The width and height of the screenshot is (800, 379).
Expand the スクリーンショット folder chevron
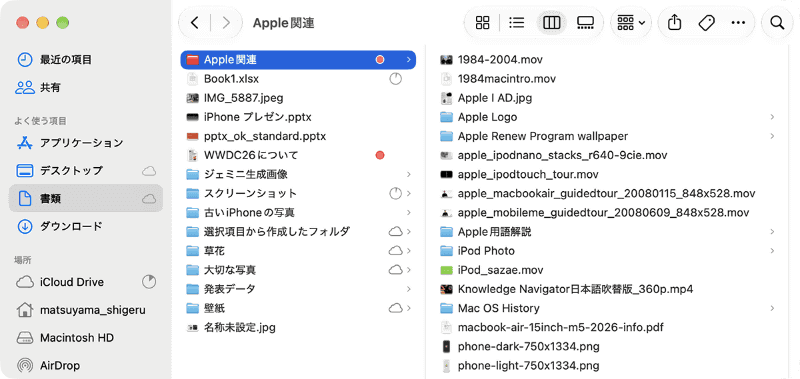click(409, 193)
